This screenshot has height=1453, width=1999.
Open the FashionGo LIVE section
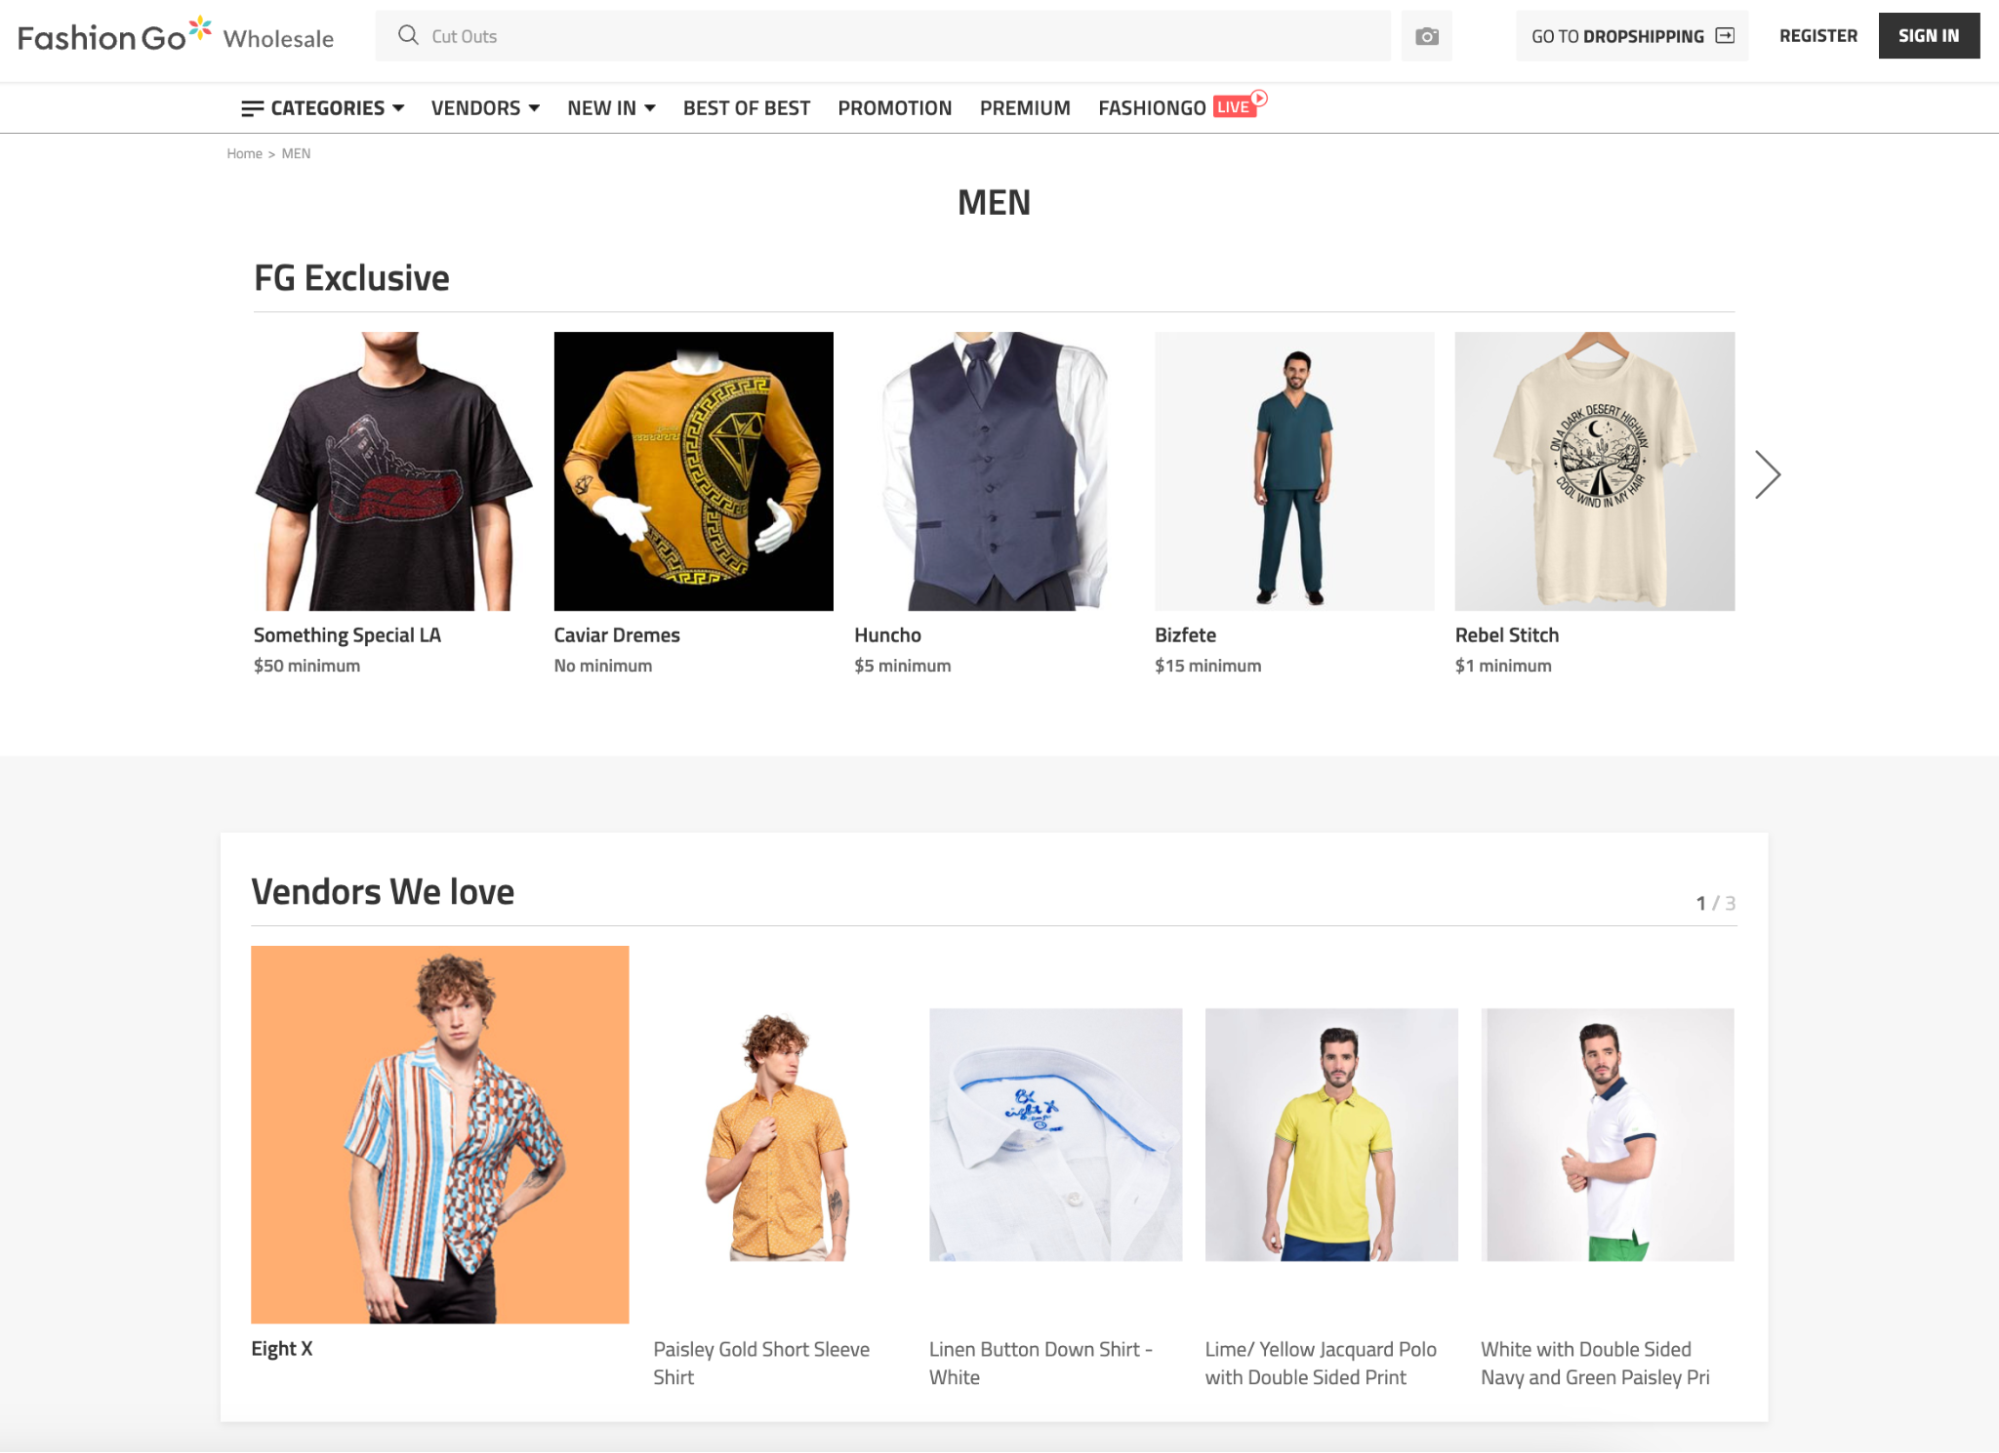point(1176,107)
